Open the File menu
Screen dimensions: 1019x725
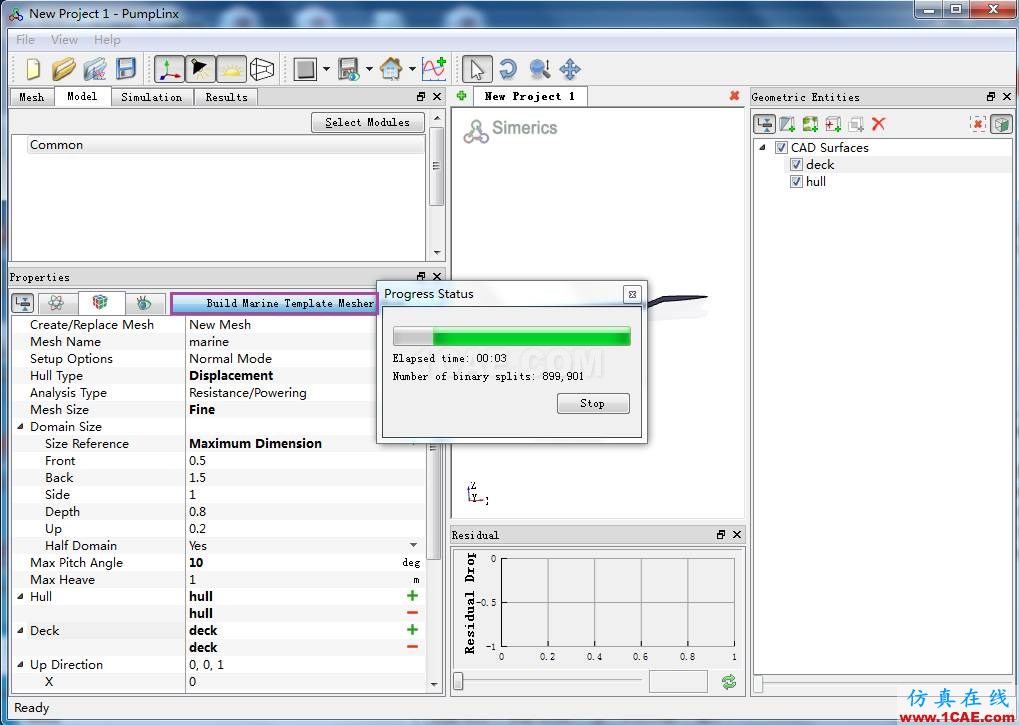(25, 40)
